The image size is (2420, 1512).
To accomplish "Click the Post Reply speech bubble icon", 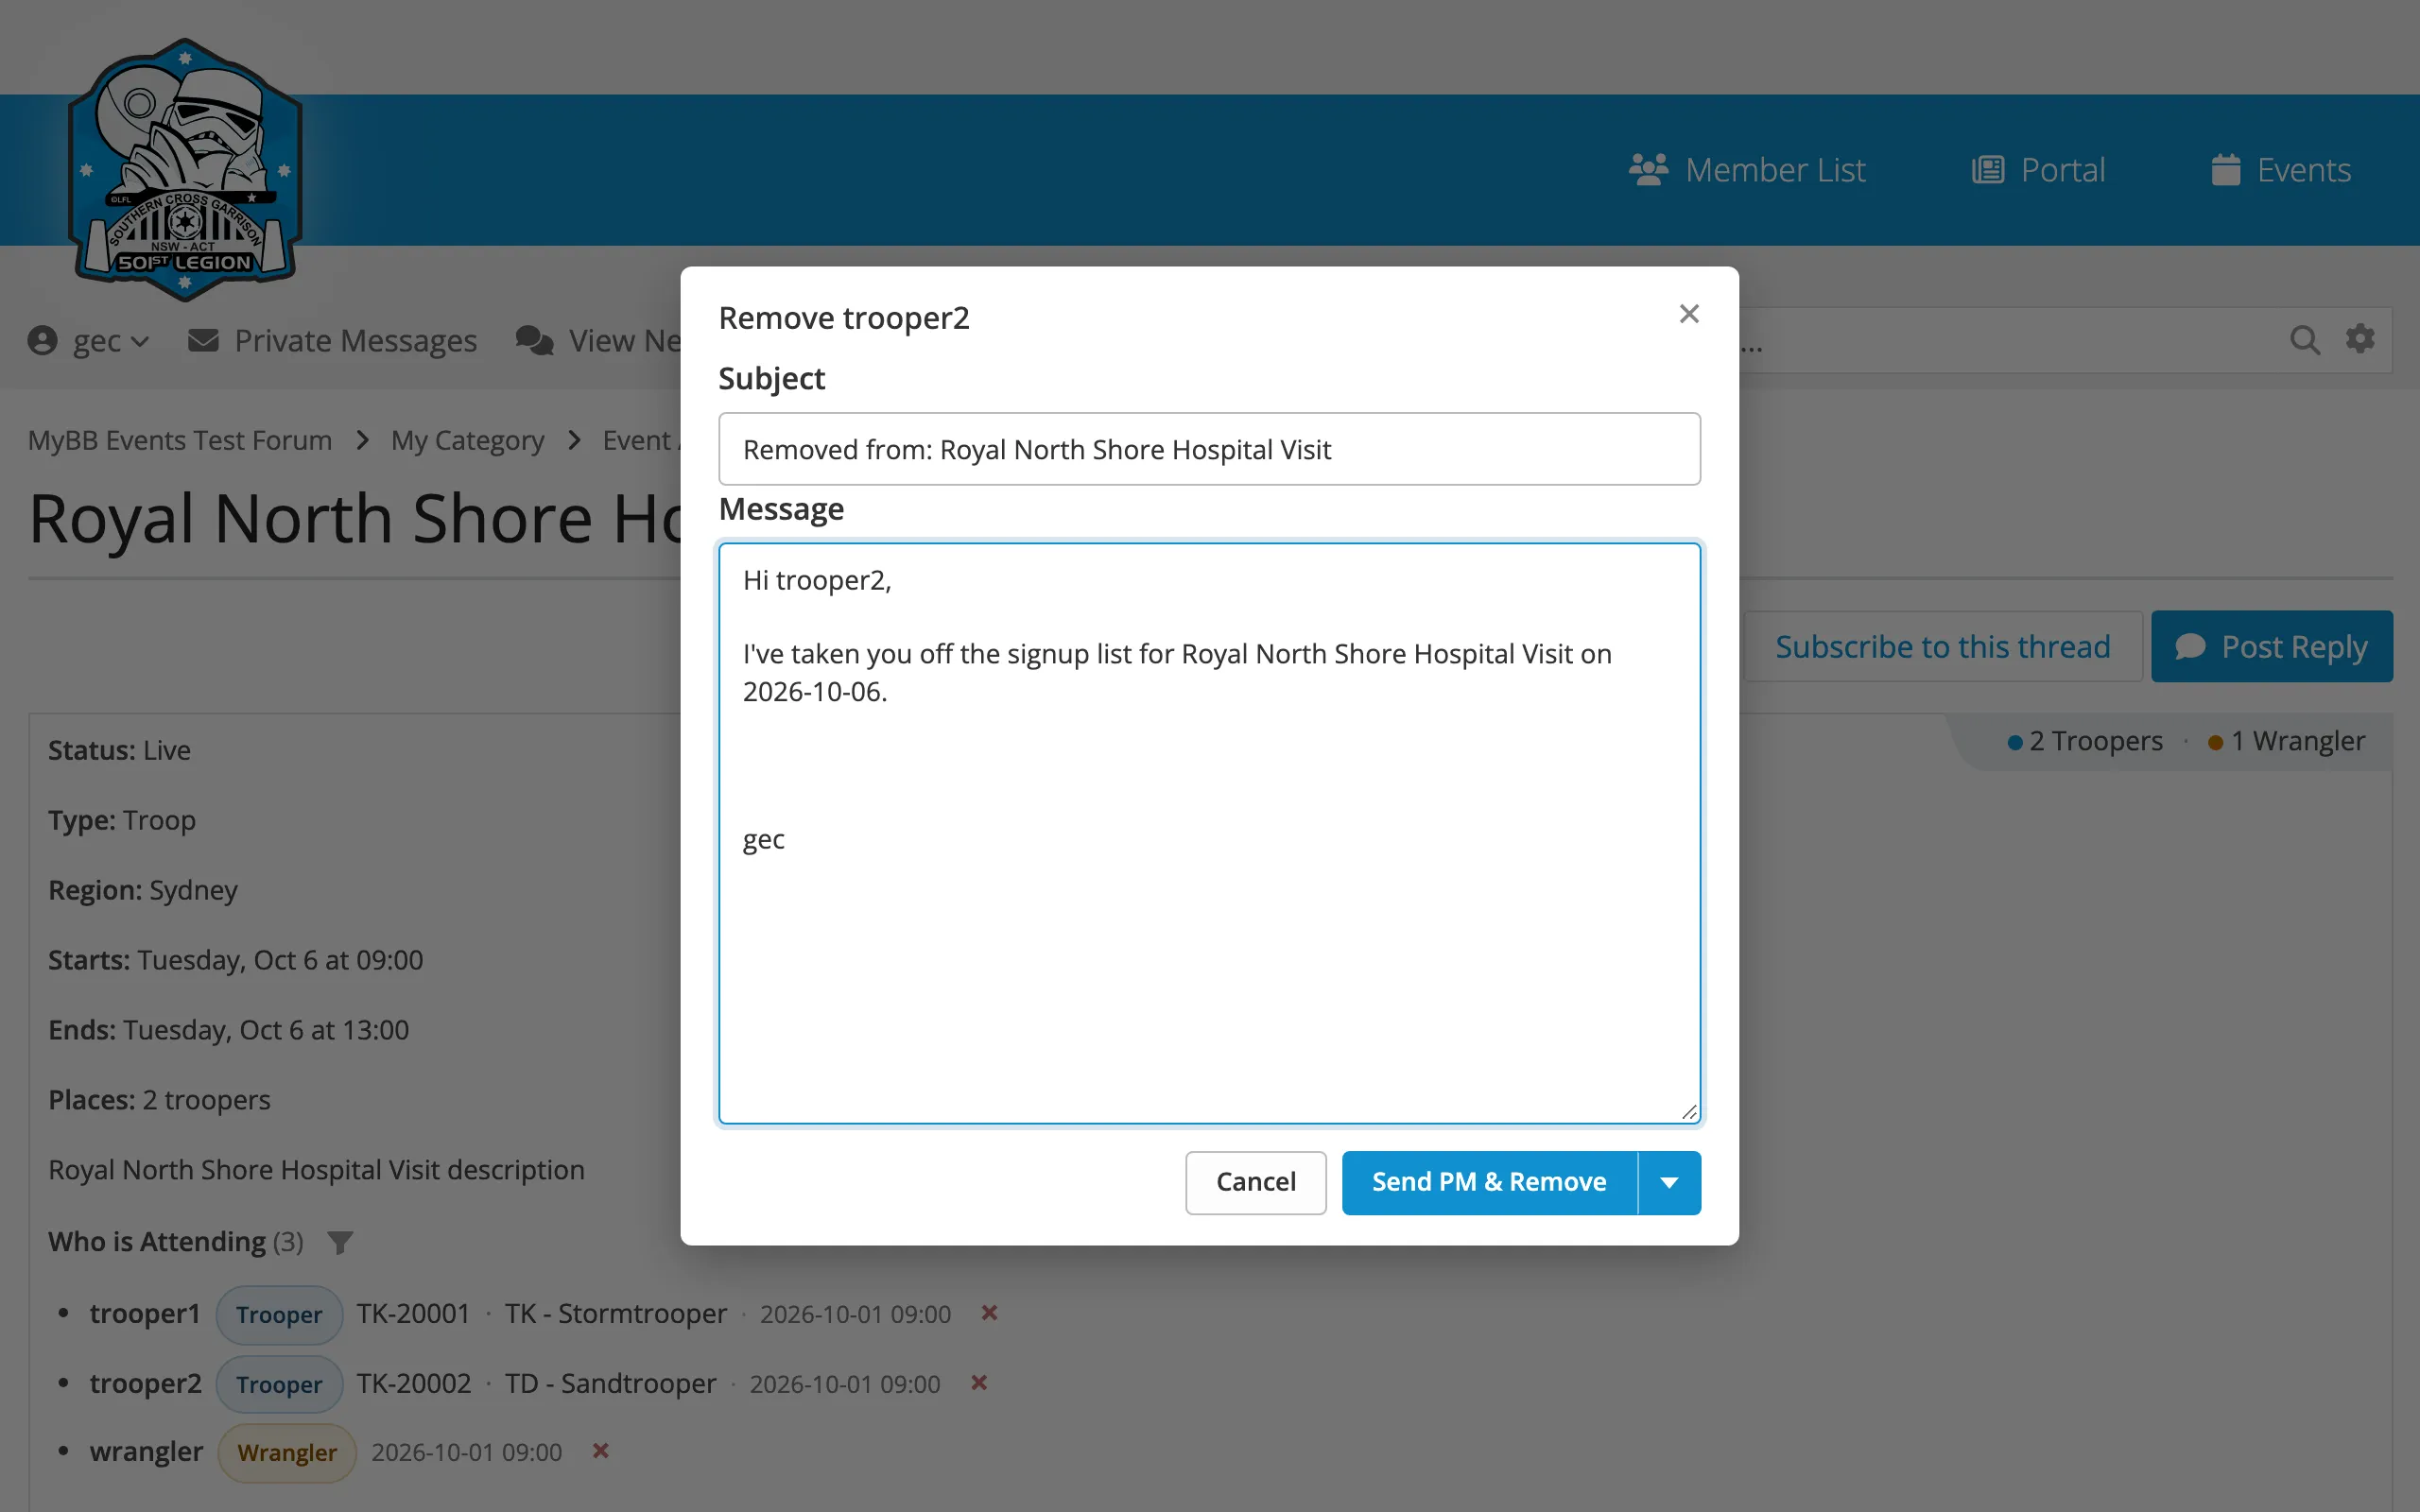I will click(x=2190, y=647).
